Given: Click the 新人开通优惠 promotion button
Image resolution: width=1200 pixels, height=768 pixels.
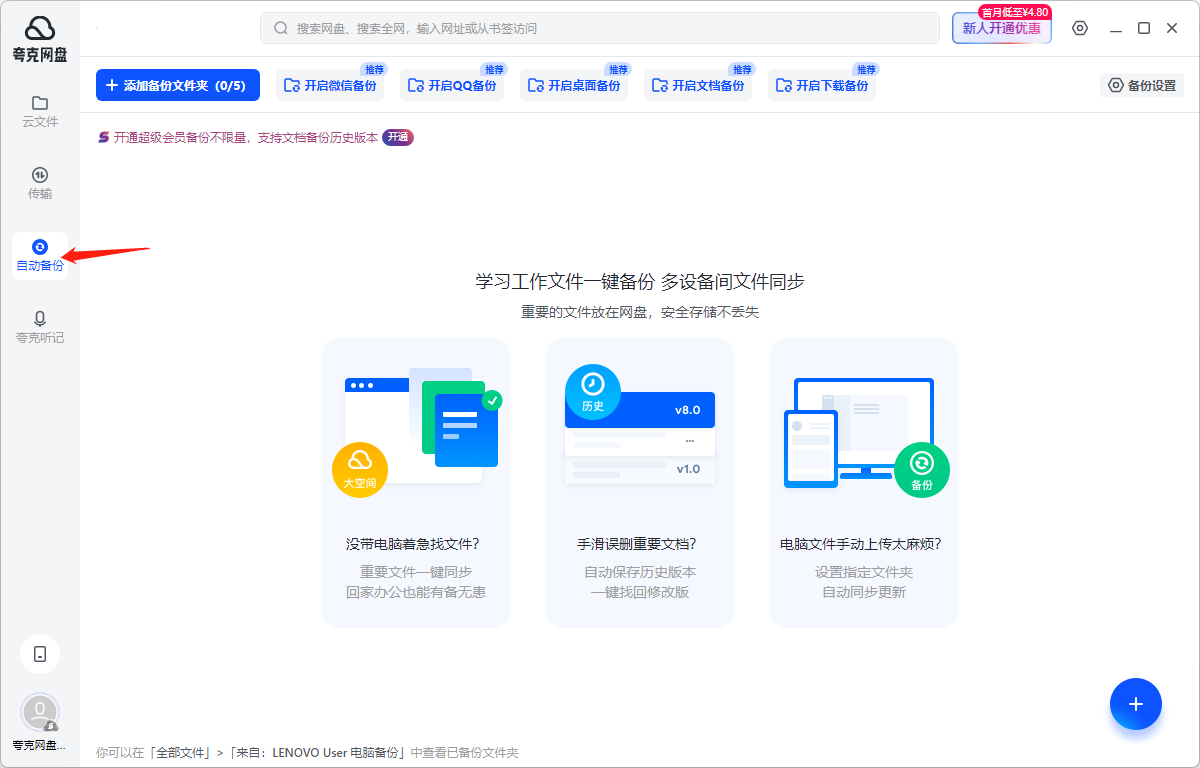Looking at the screenshot, I should (x=1001, y=28).
